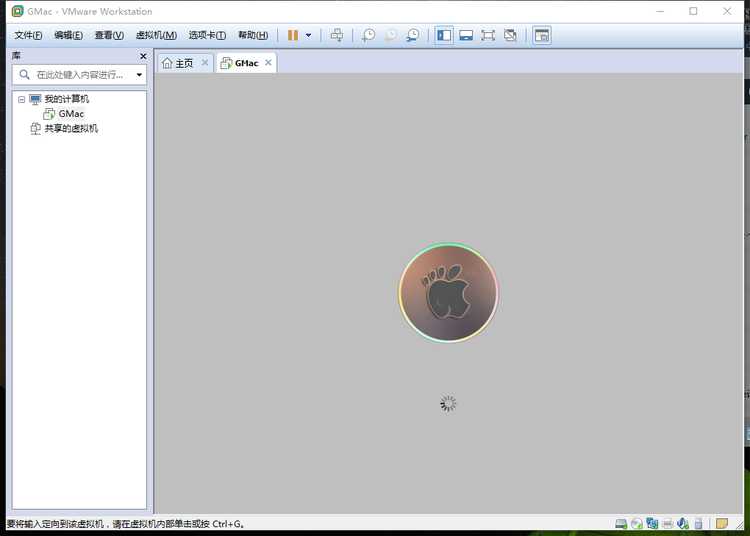Viewport: 750px width, 536px height.
Task: Take a snapshot of the virtual machine
Action: 368,35
